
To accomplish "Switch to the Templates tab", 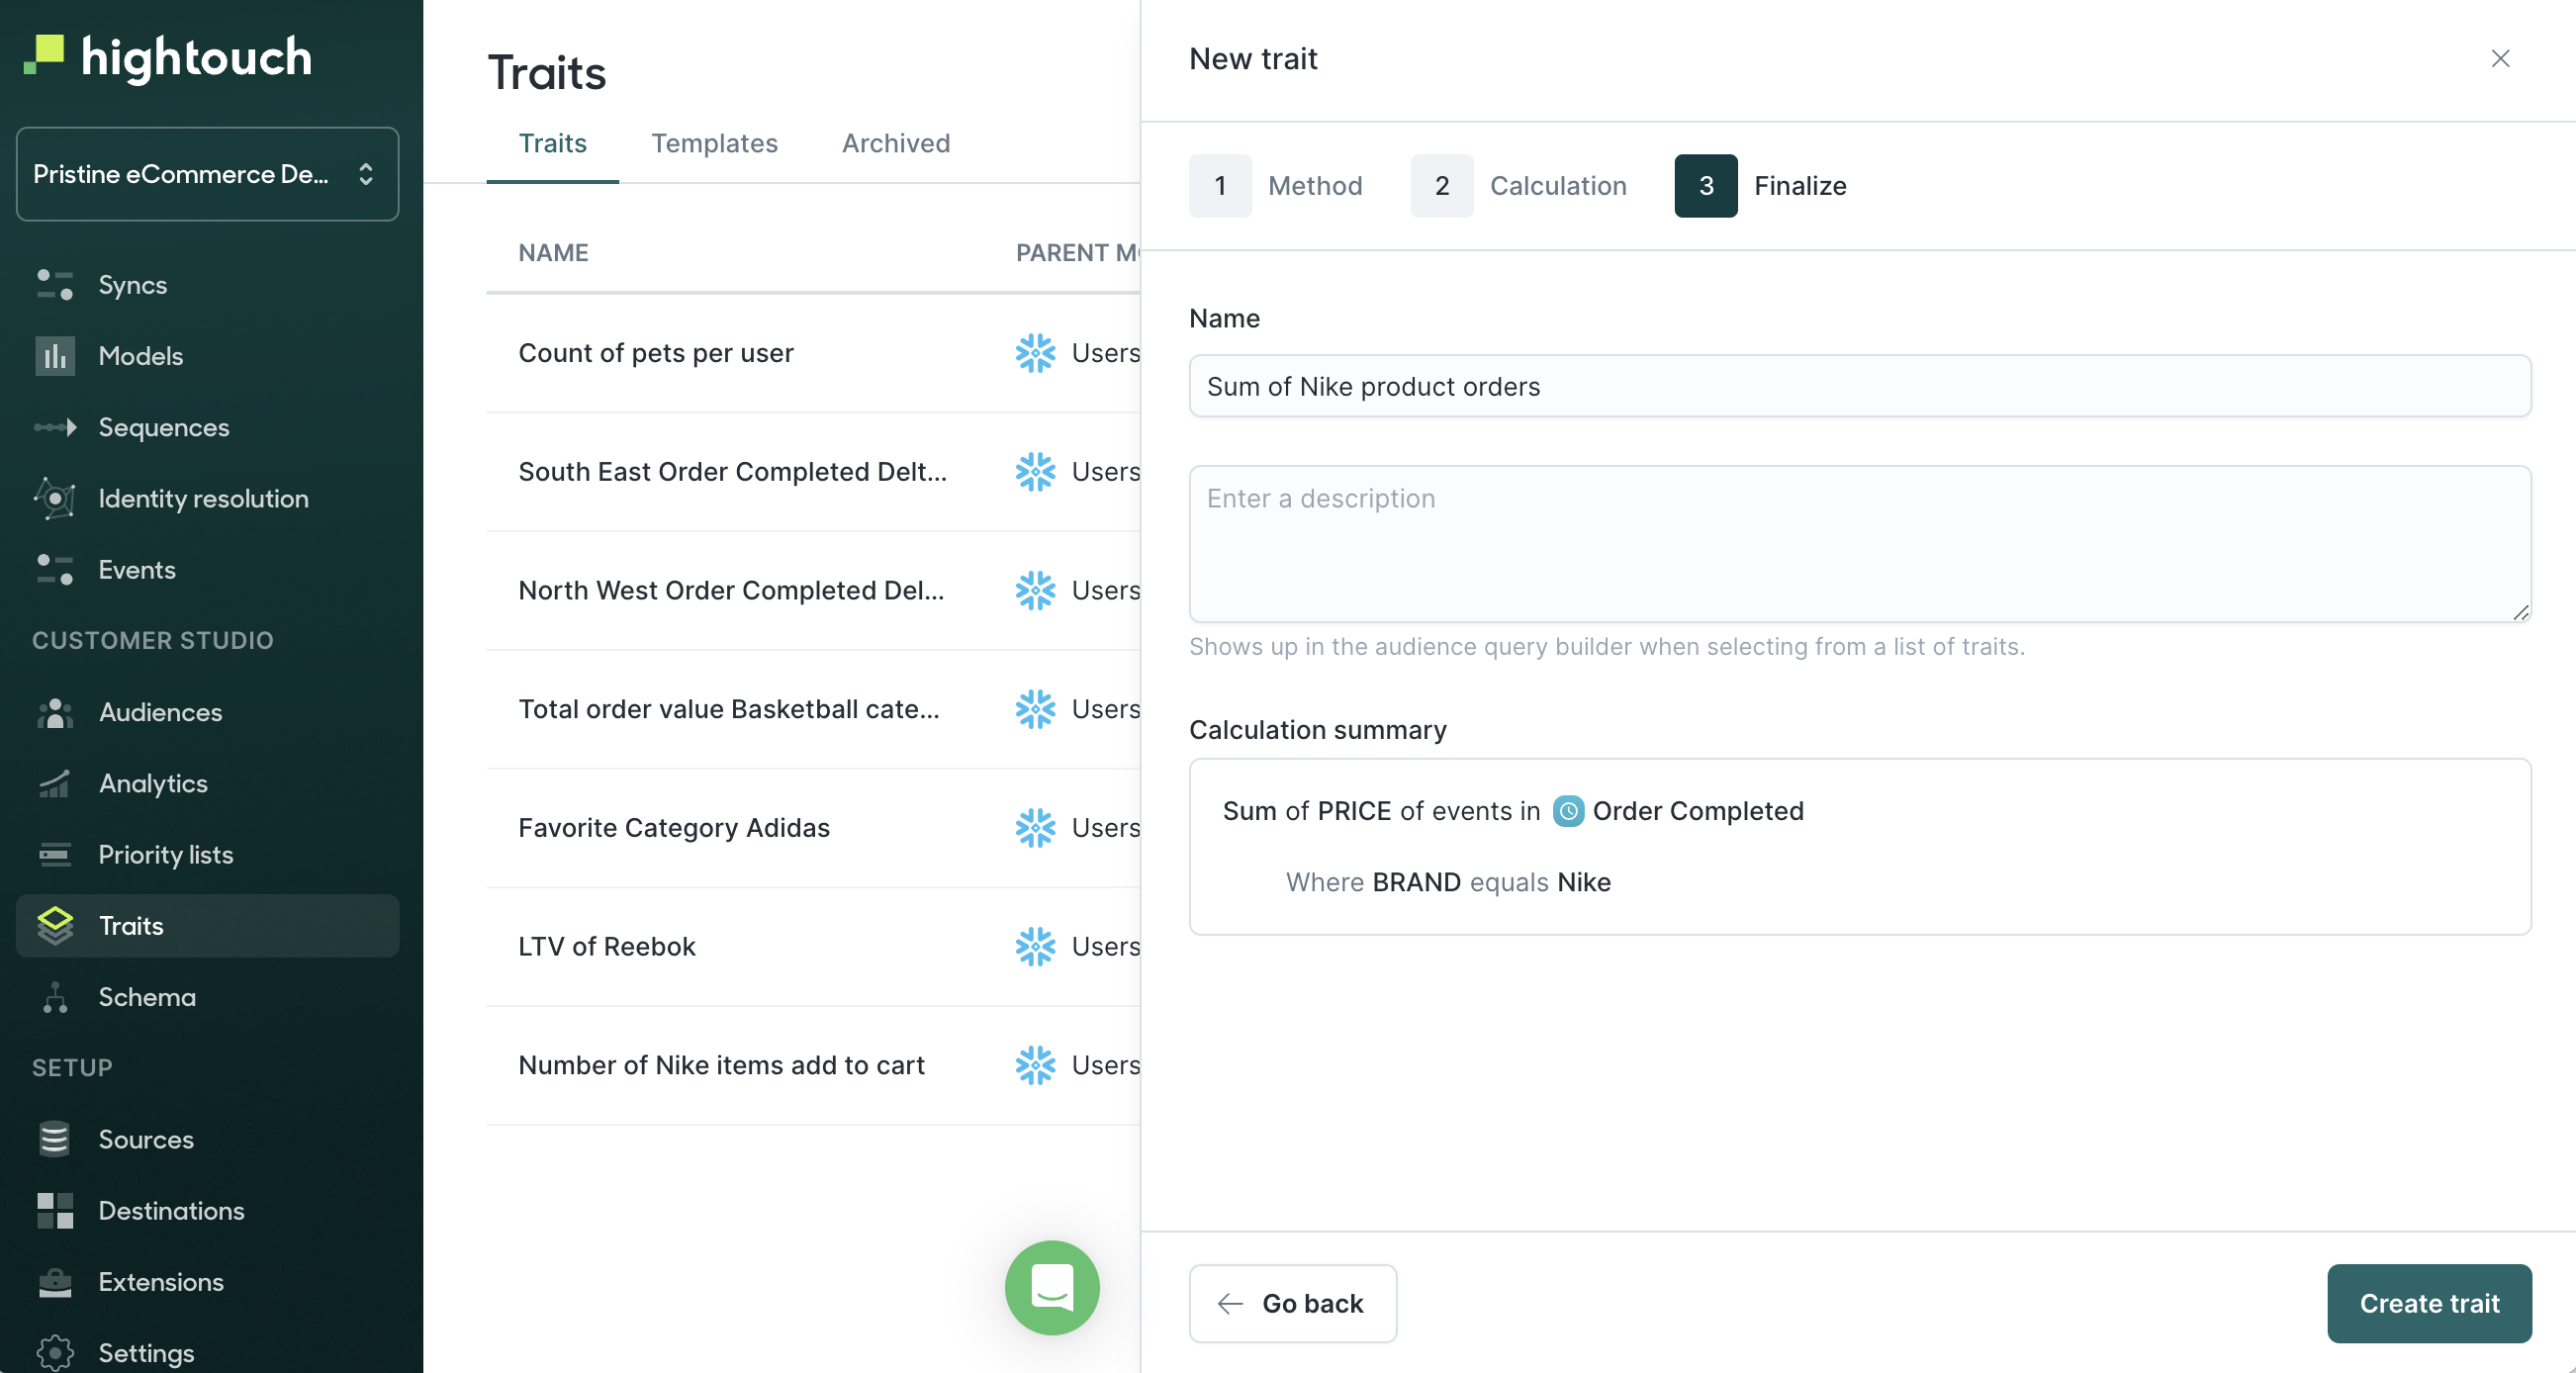I will 714,143.
